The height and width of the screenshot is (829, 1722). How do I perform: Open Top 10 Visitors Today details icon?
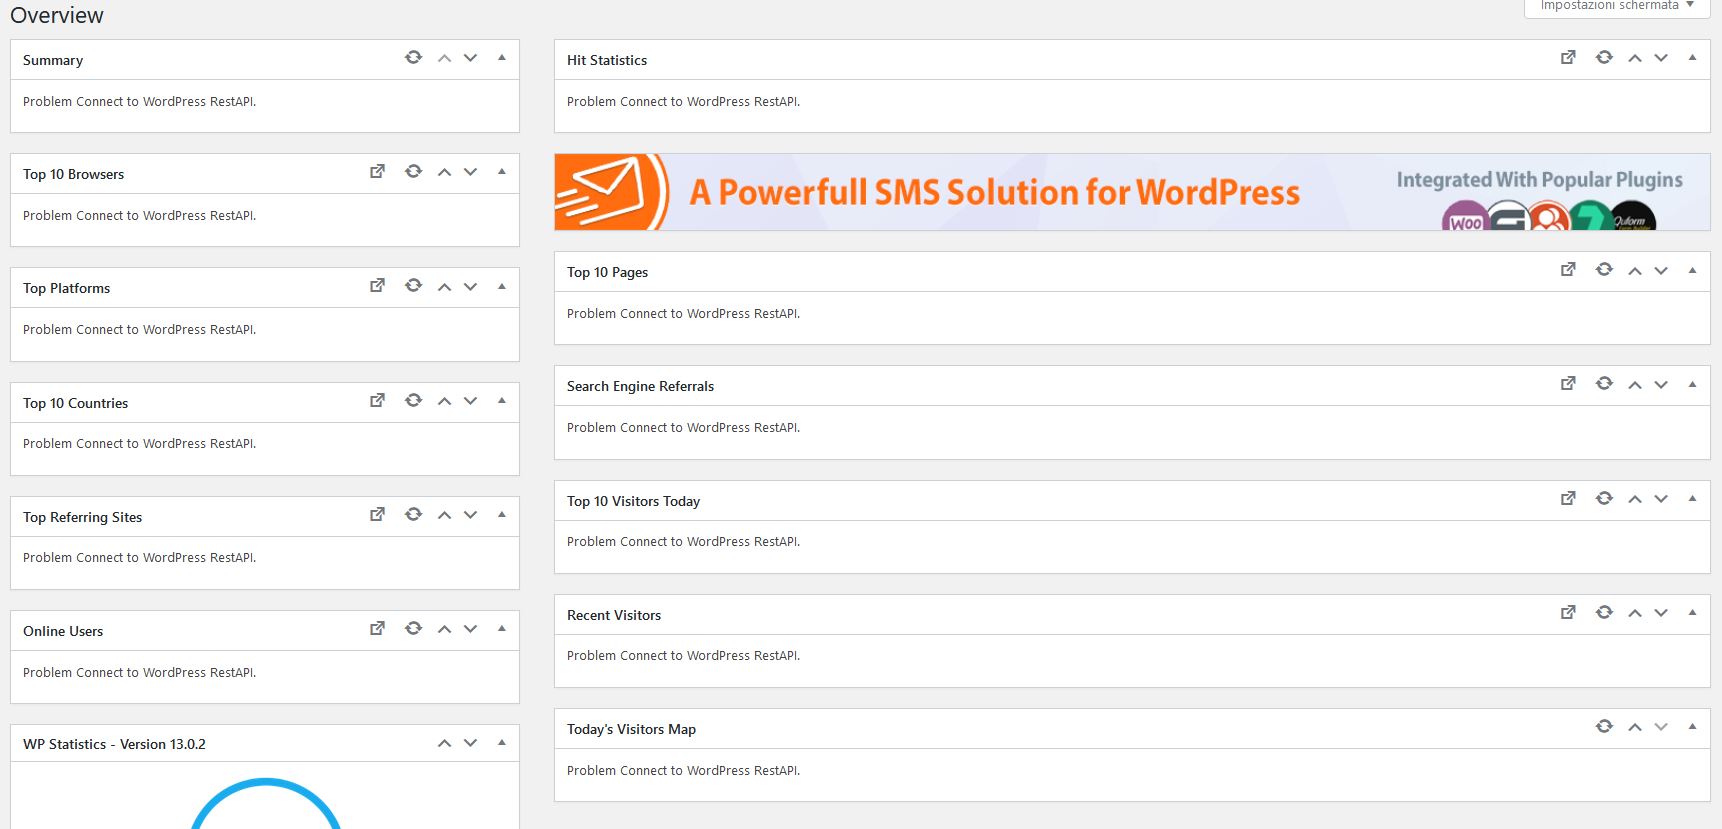pos(1568,499)
